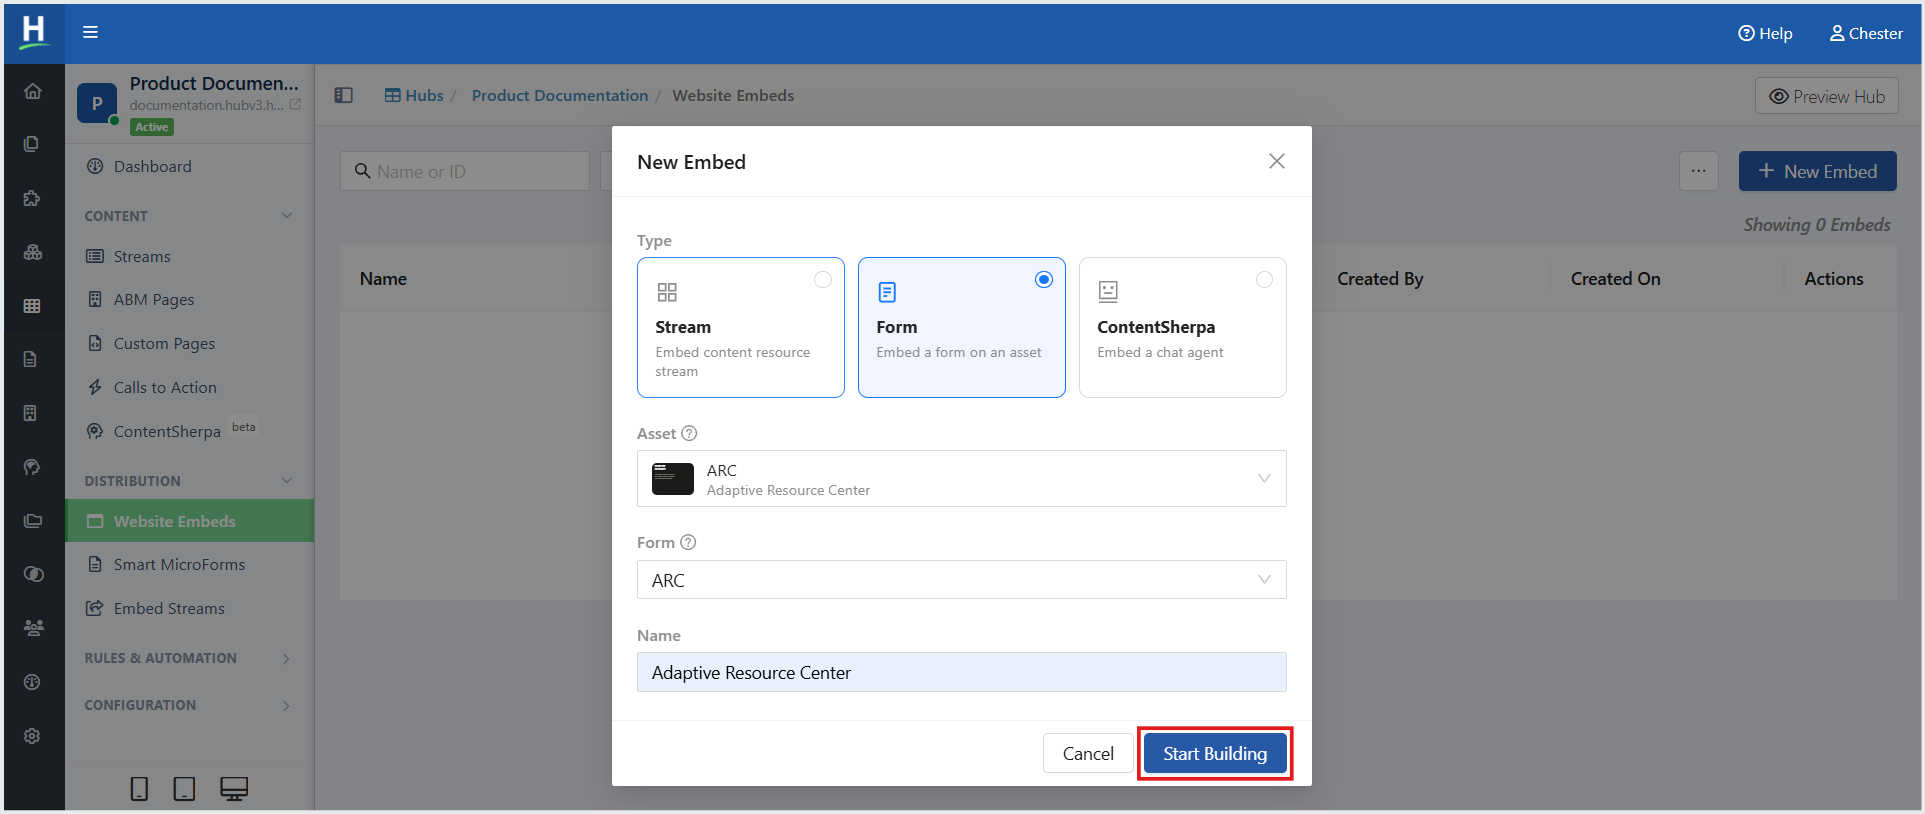Viewport: 1925px width, 814px height.
Task: Click the ARC asset thumbnail in Asset field
Action: point(673,479)
